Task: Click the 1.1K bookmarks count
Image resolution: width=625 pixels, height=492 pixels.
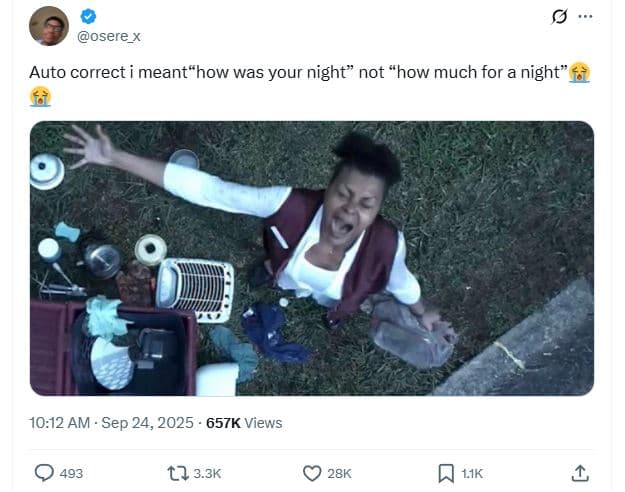Action: (472, 473)
